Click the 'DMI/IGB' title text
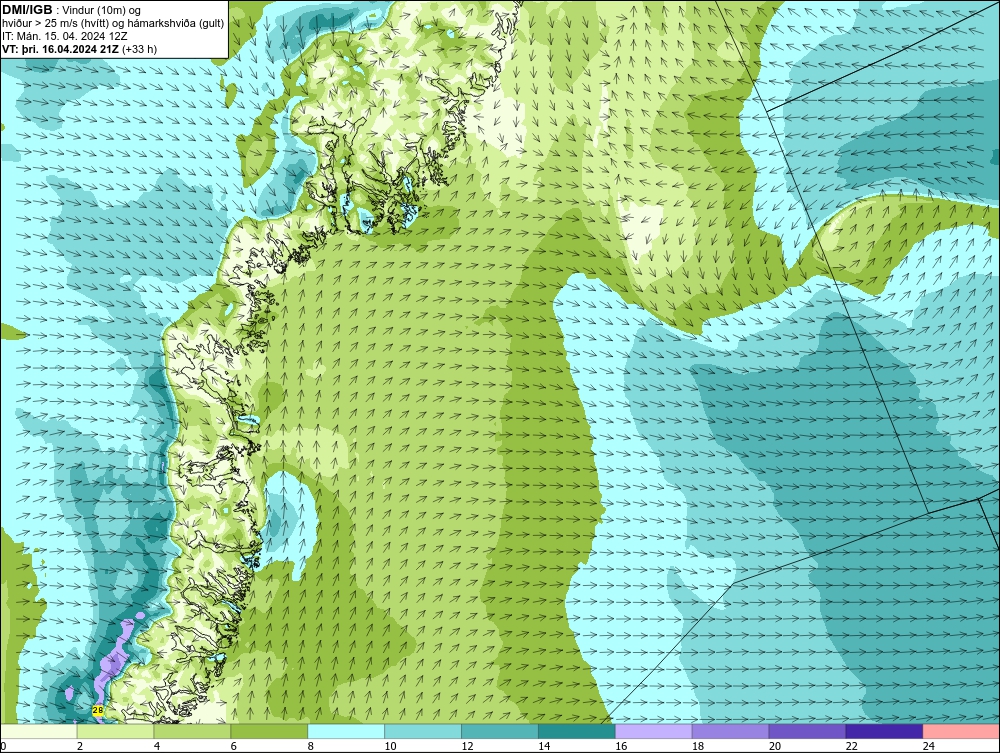 (x=27, y=10)
